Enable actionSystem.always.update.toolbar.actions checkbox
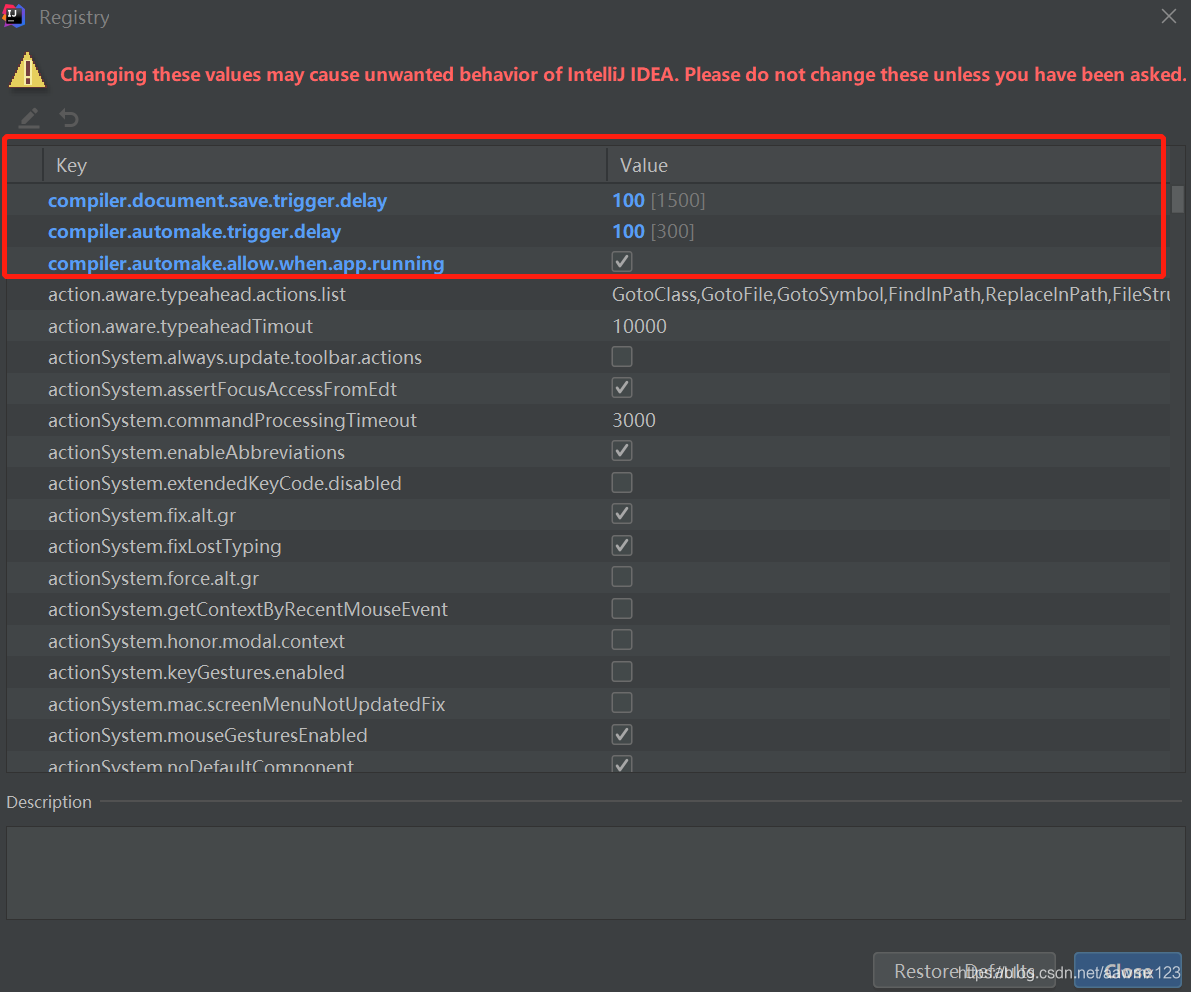1191x992 pixels. point(622,356)
